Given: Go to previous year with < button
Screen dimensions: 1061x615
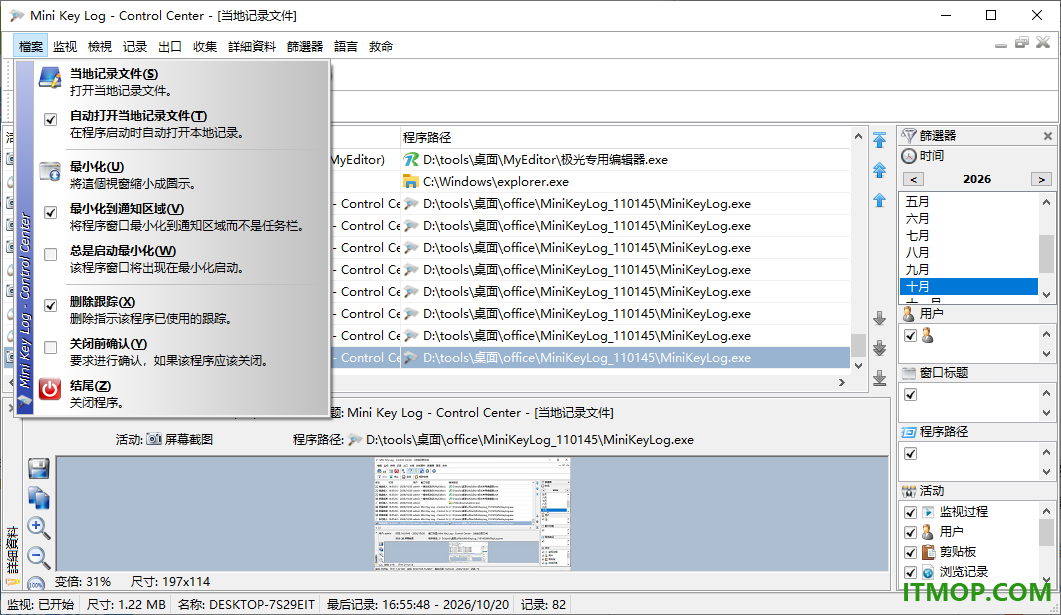Looking at the screenshot, I should coord(913,179).
